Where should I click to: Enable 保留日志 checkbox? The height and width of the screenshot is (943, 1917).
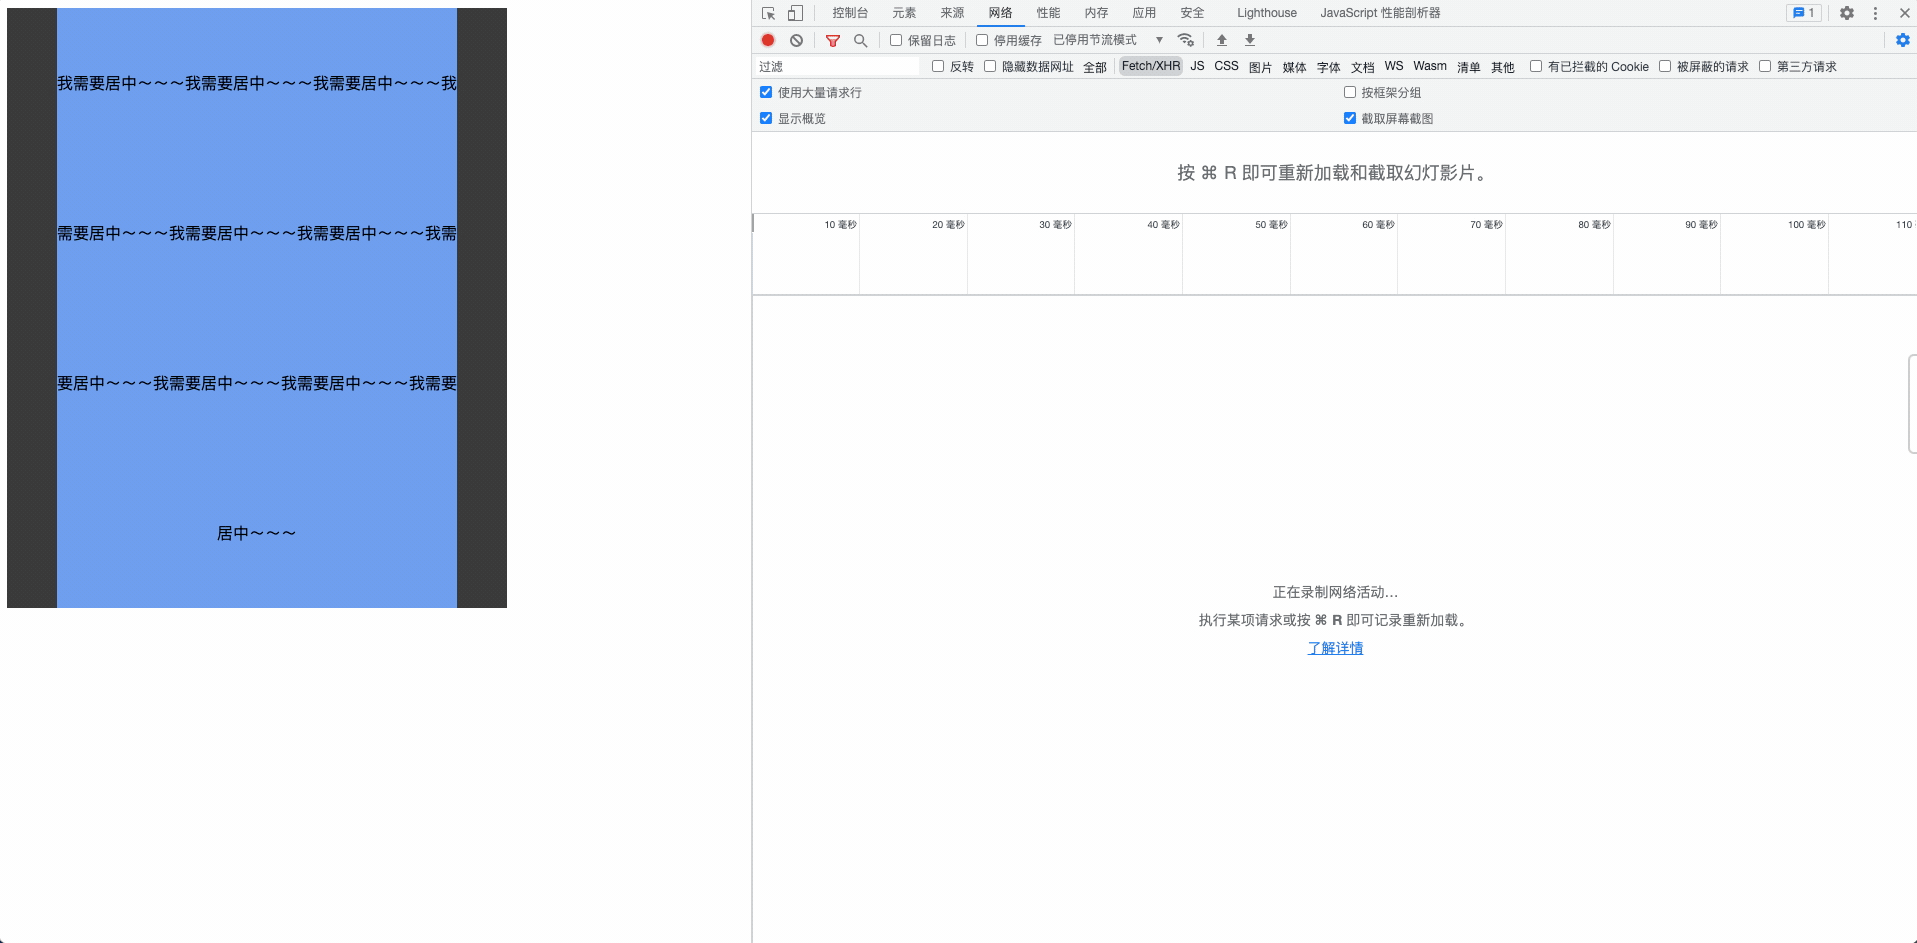pyautogui.click(x=895, y=40)
